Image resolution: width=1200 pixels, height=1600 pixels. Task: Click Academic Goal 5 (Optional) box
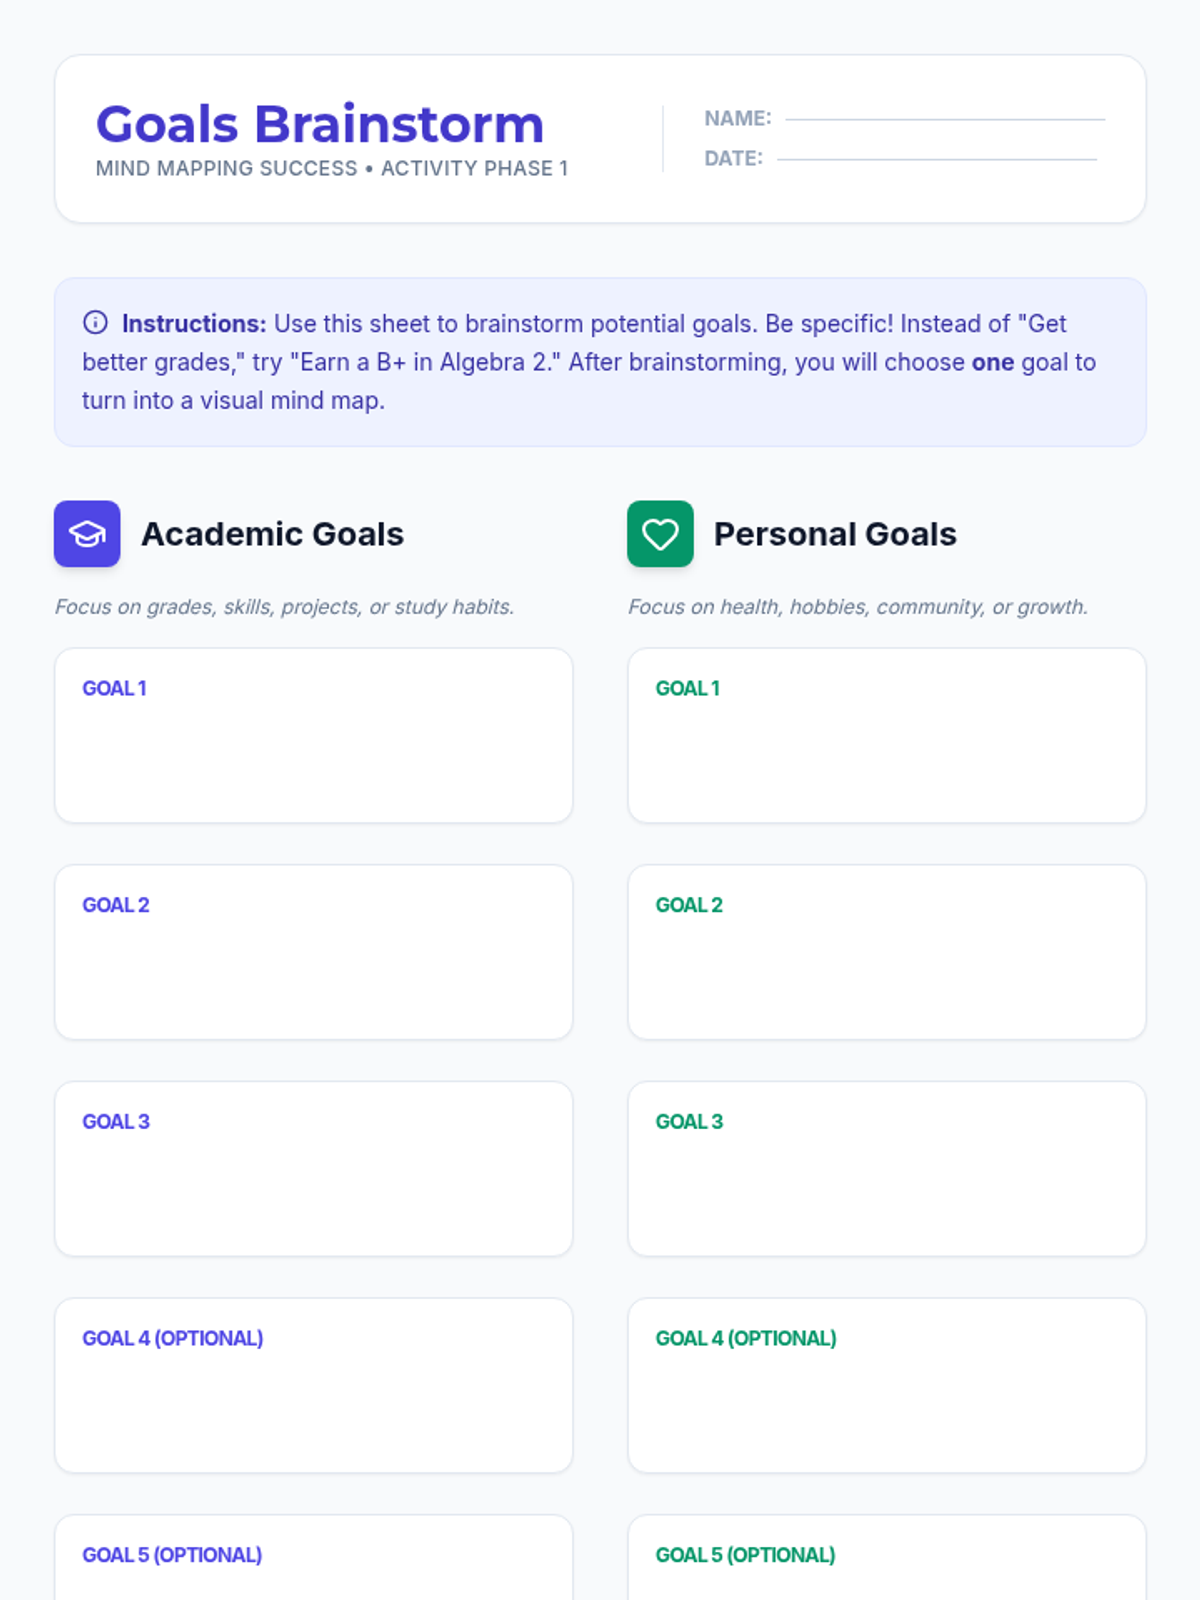pyautogui.click(x=313, y=1558)
